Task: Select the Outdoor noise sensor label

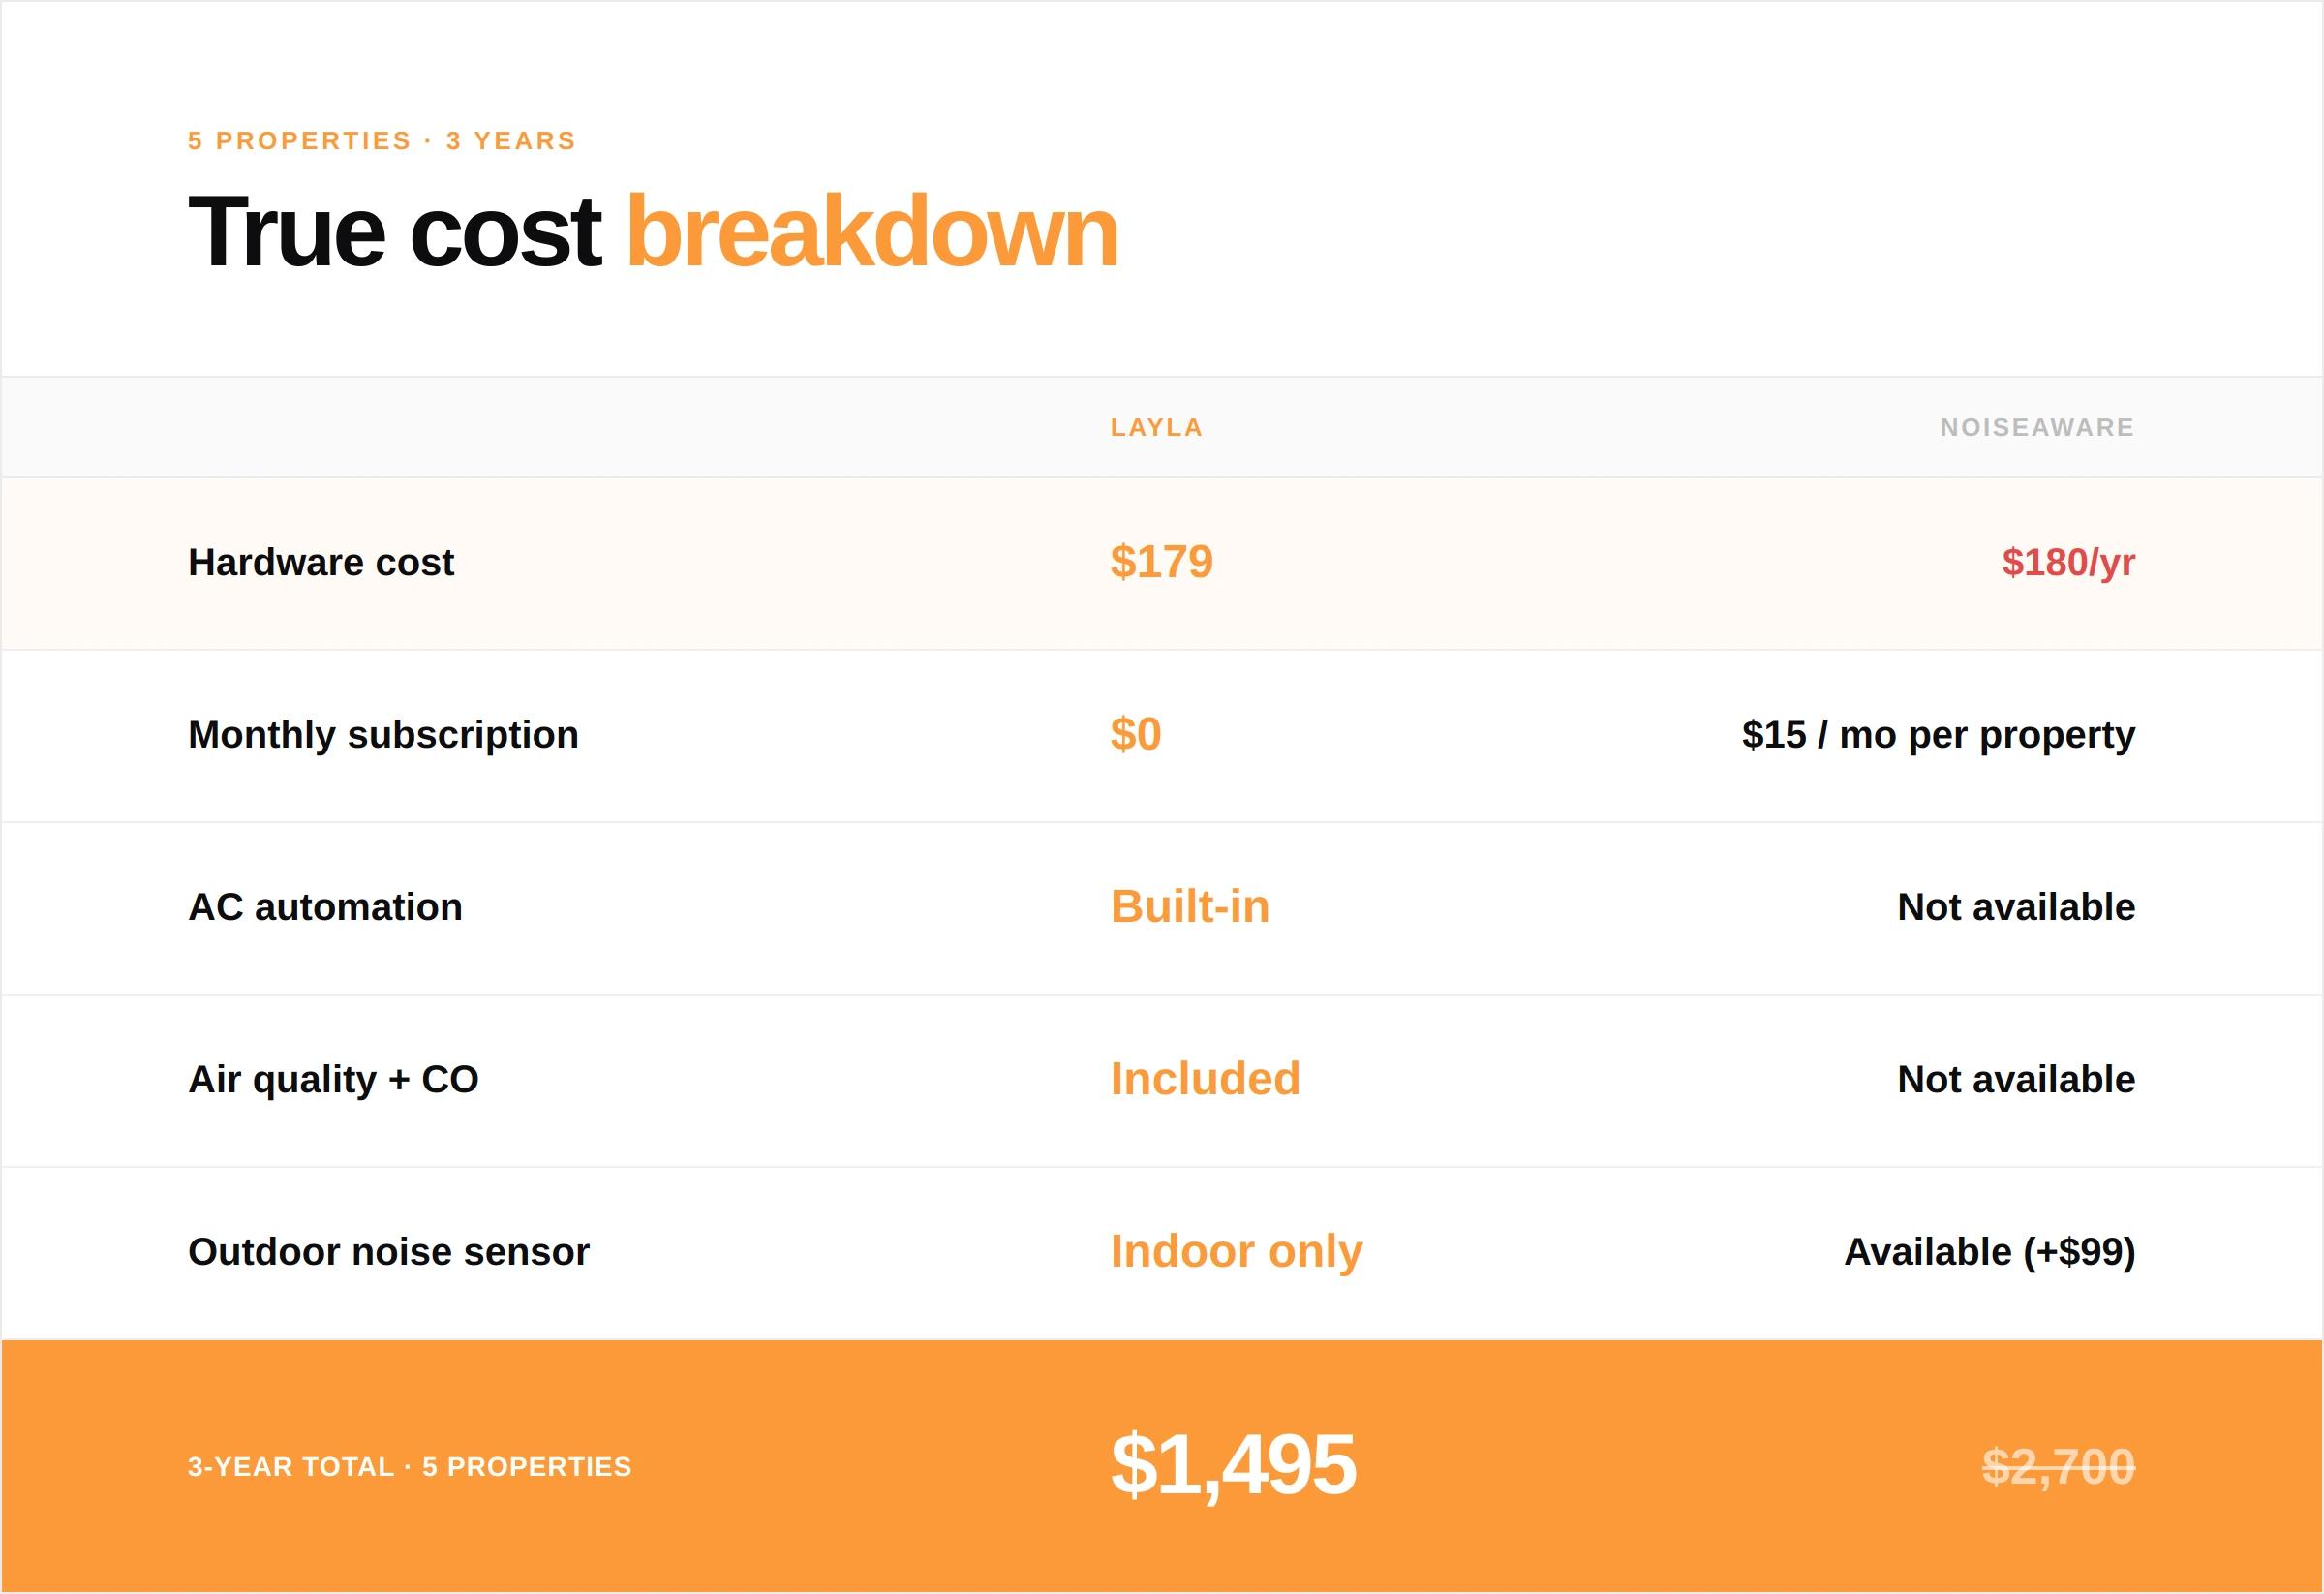Action: 389,1252
